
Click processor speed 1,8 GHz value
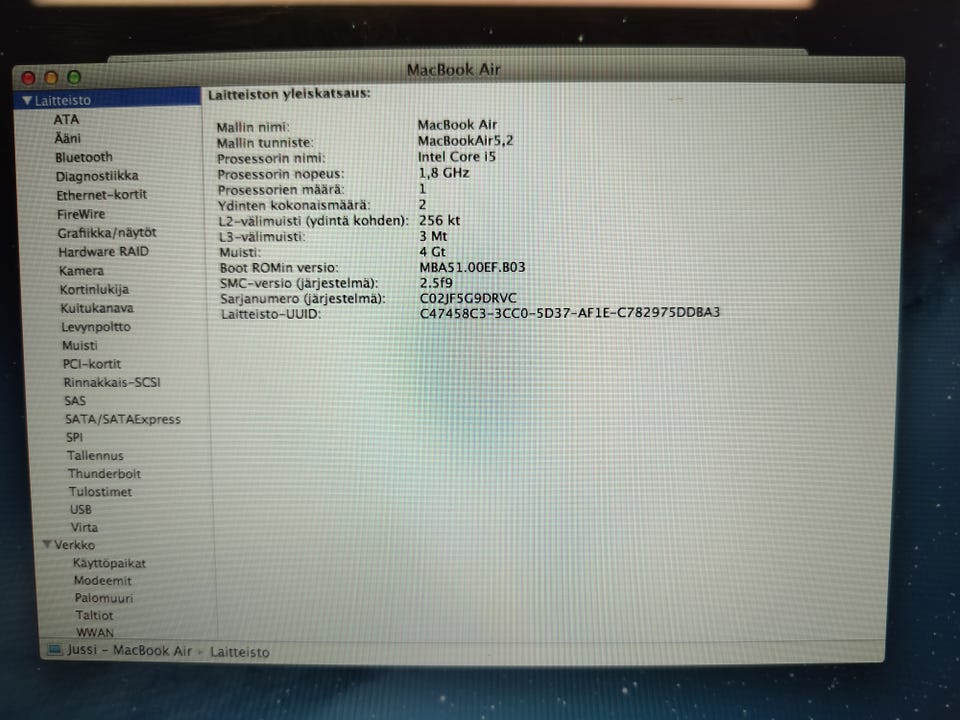click(x=444, y=173)
